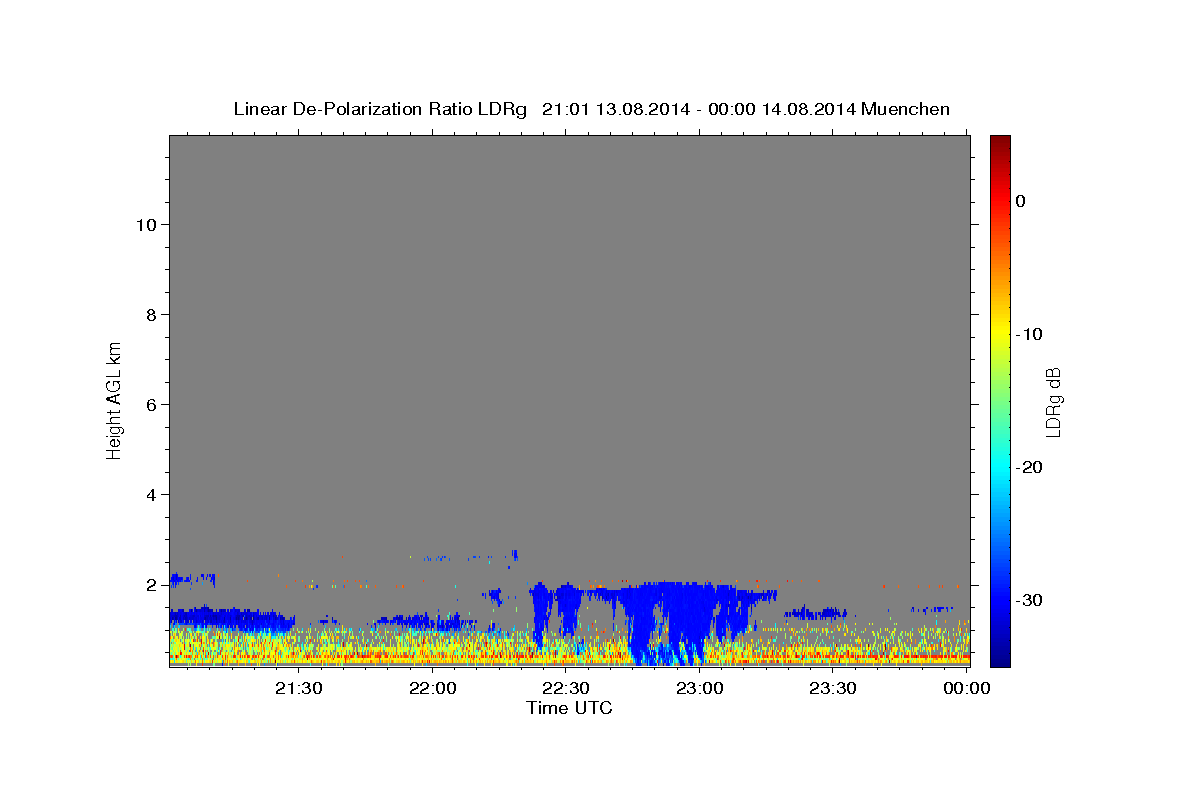This screenshot has height=800, width=1200.
Task: Select the 00:00 time tick label
Action: point(966,688)
